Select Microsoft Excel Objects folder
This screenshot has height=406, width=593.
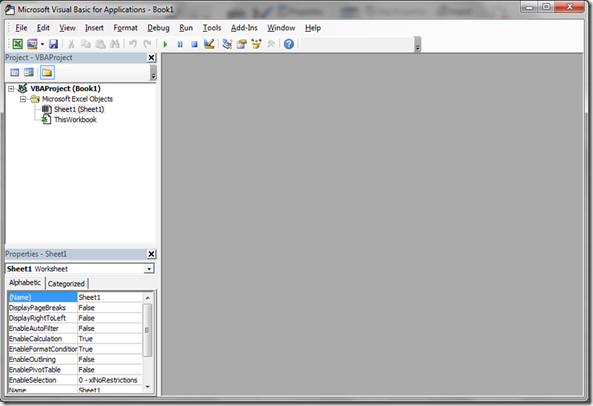pos(77,99)
